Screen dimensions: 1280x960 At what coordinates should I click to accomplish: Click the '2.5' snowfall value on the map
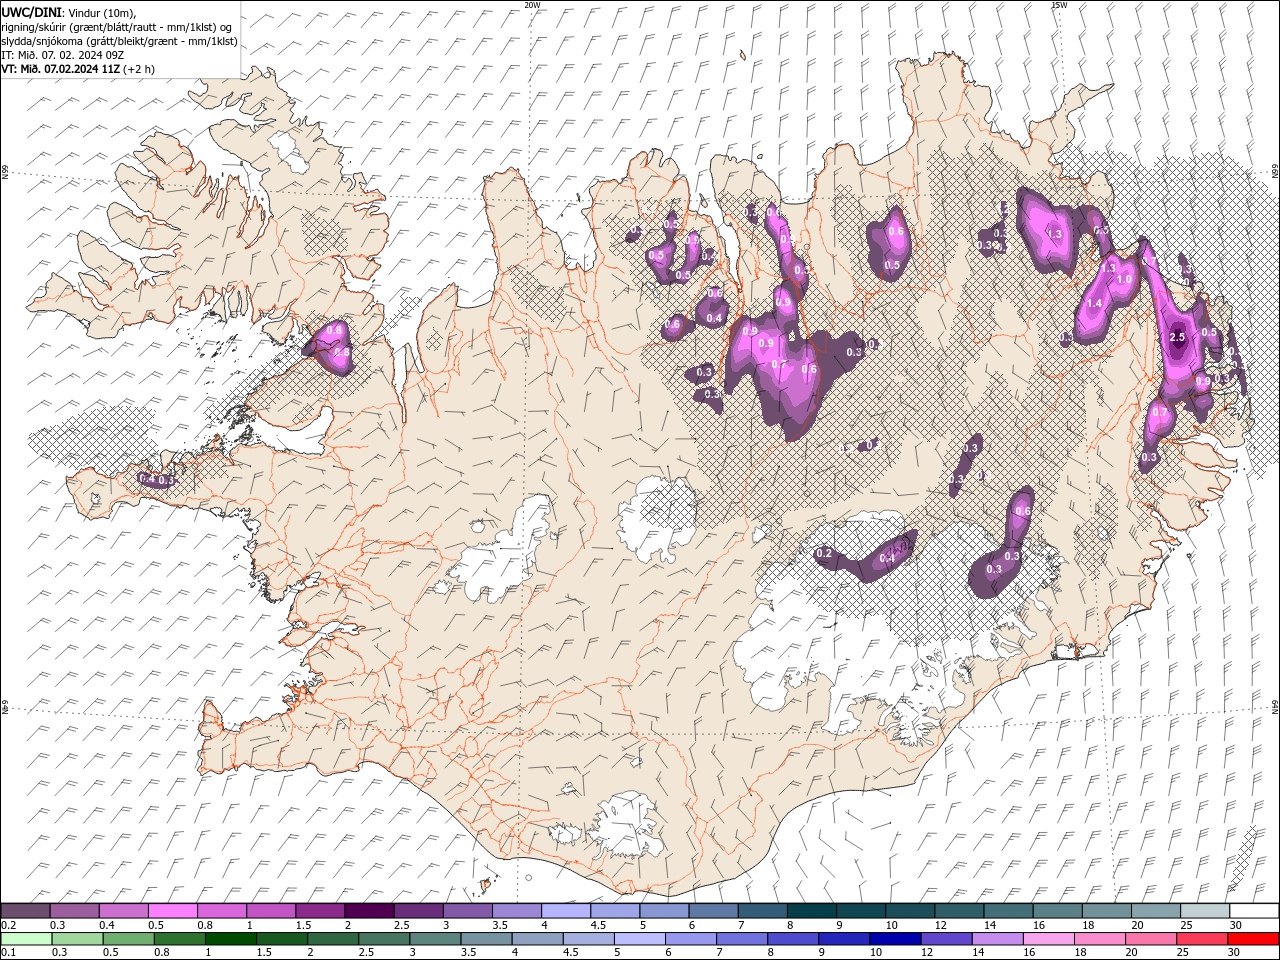1177,338
